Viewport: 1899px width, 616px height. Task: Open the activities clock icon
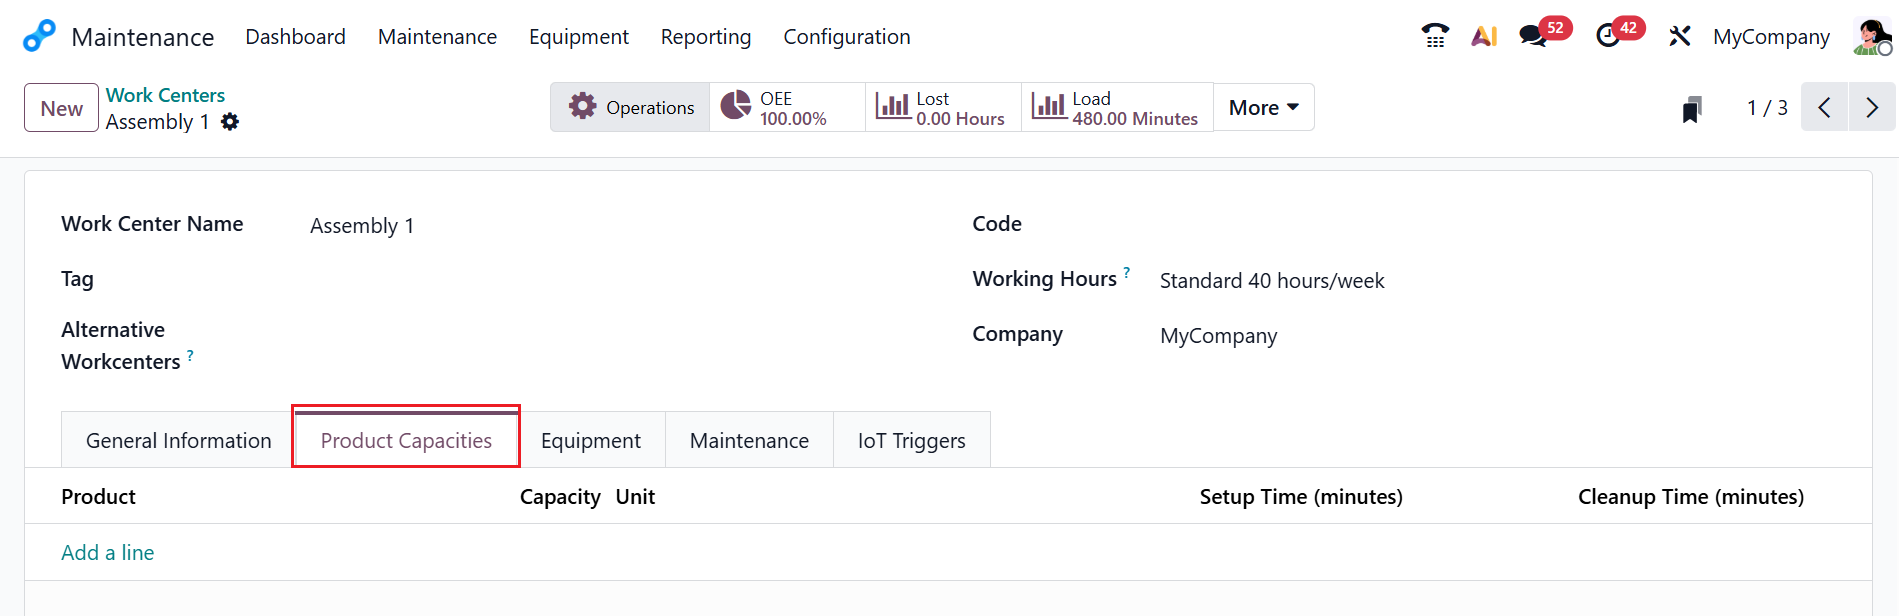click(1608, 36)
